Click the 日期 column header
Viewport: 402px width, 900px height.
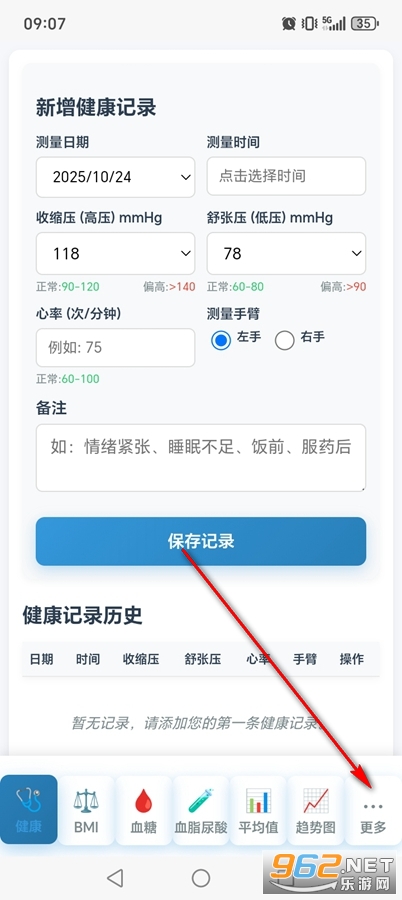coord(41,659)
